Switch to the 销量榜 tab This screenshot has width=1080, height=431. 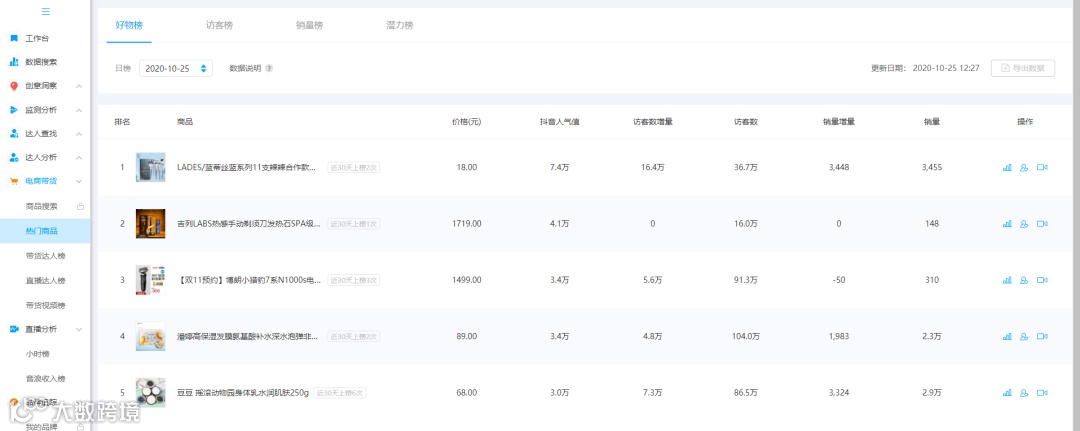pos(309,25)
